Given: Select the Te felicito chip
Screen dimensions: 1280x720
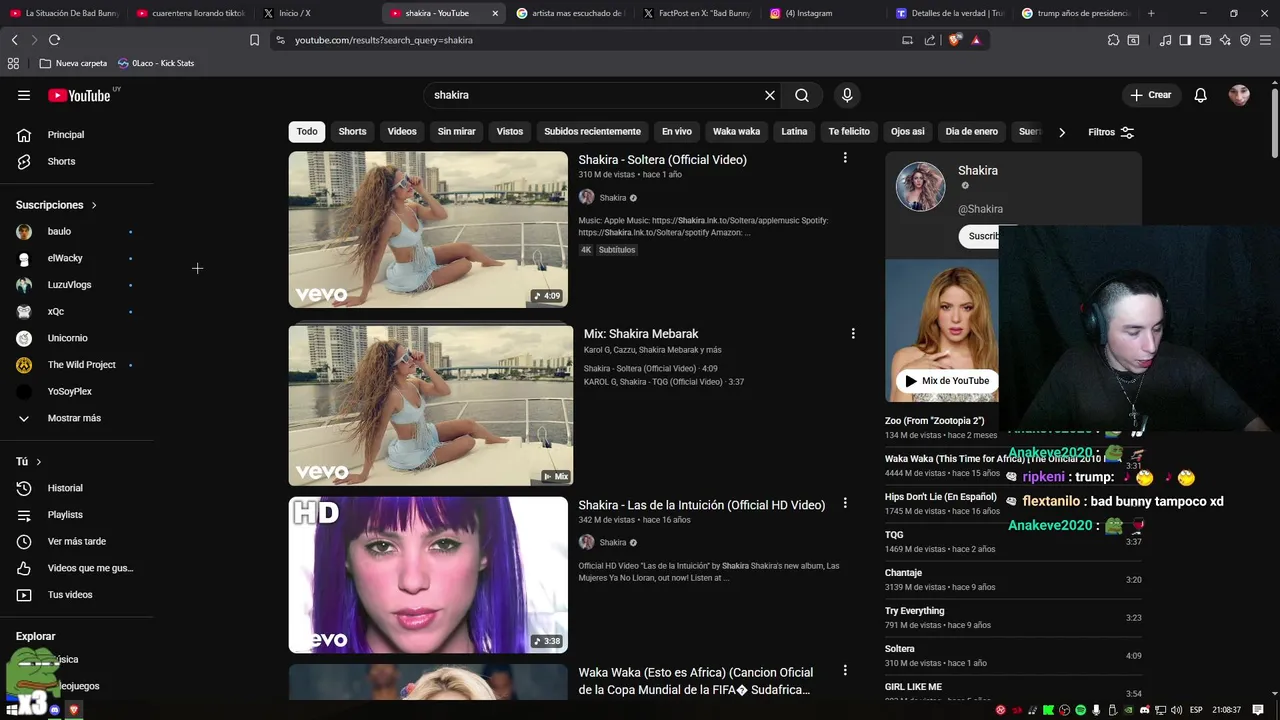Looking at the screenshot, I should click(849, 131).
